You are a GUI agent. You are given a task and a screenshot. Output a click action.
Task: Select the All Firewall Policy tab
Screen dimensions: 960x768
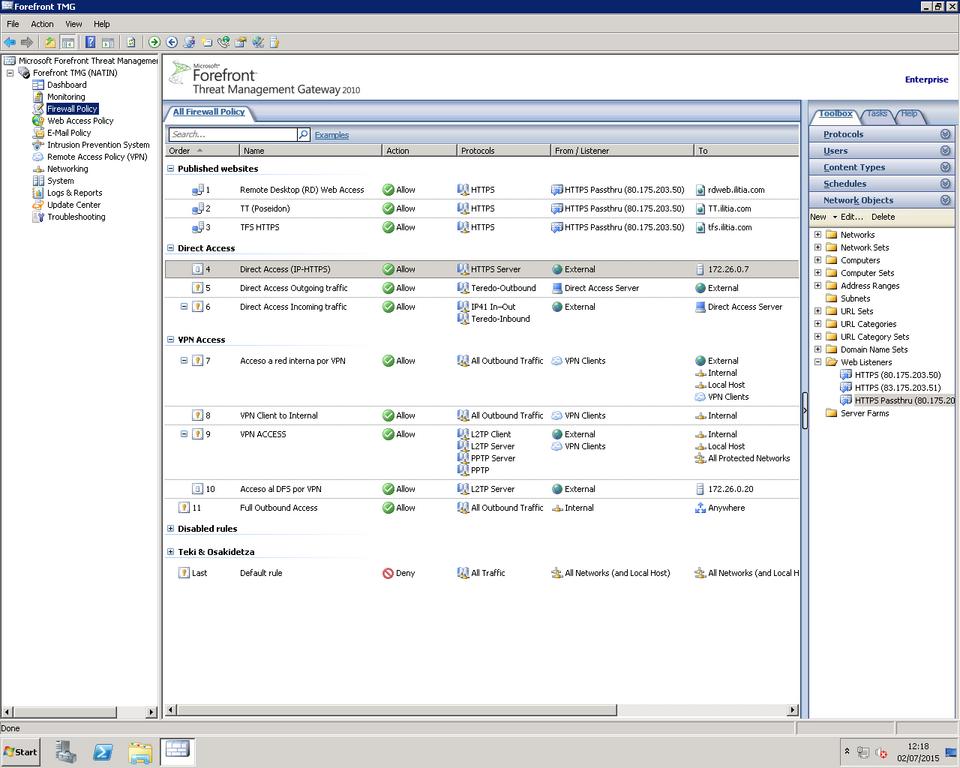[209, 112]
